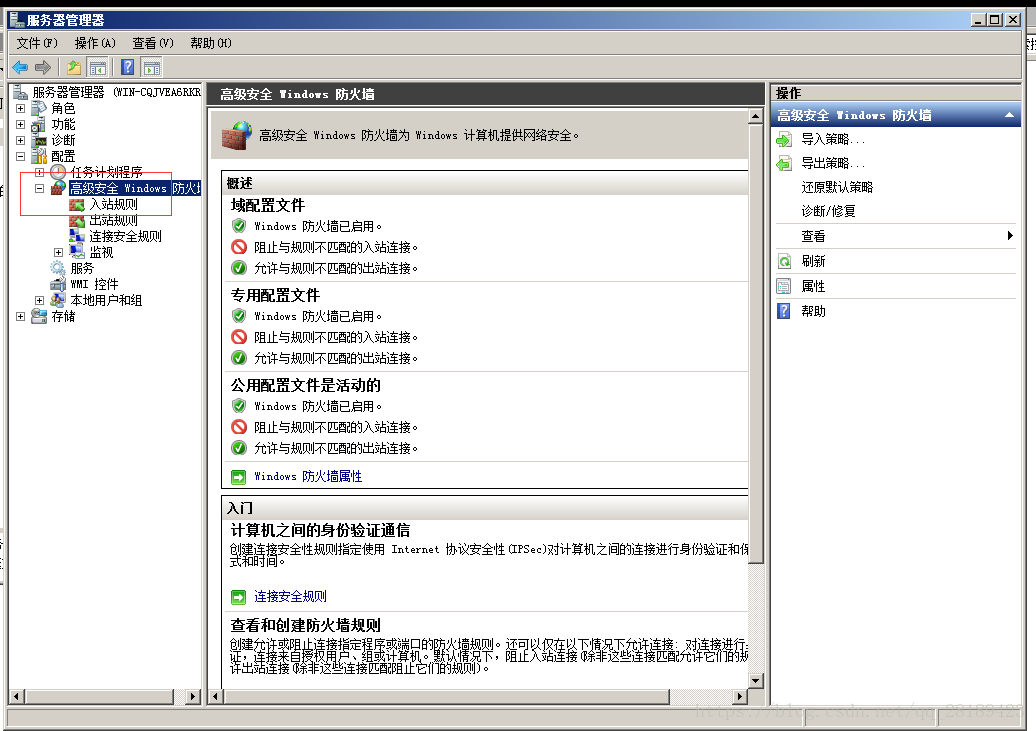Open the 操作(A) menu

coord(95,43)
